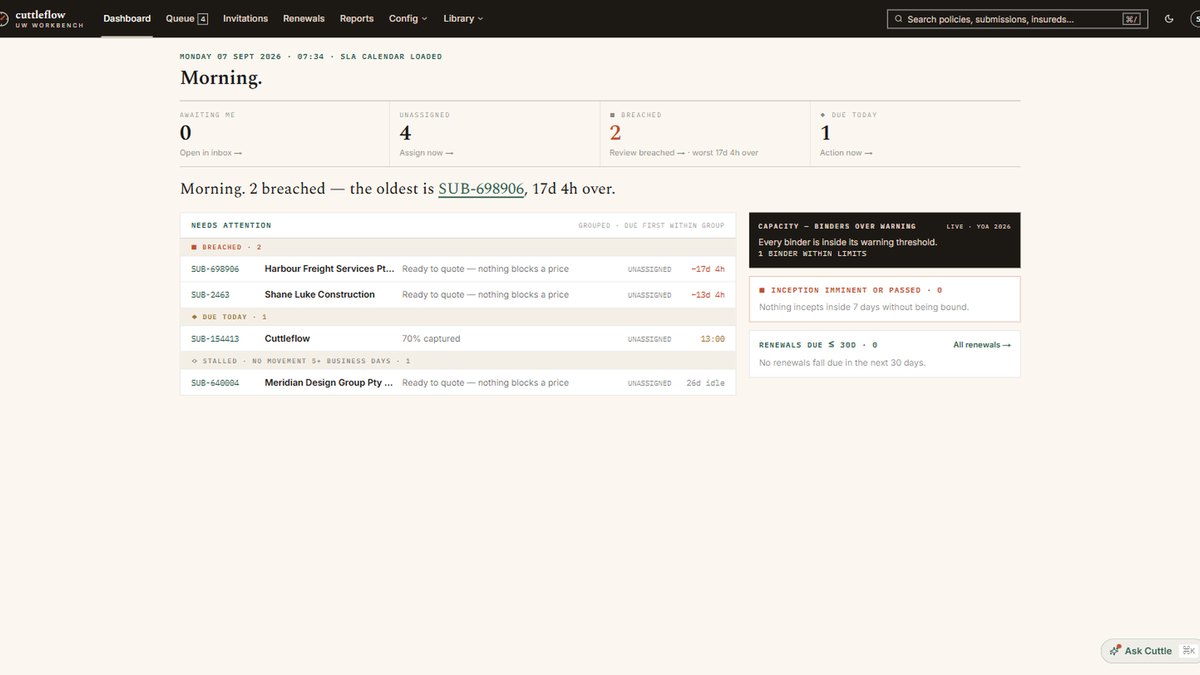1200x675 pixels.
Task: Follow the 'Review breached' link
Action: pos(648,153)
